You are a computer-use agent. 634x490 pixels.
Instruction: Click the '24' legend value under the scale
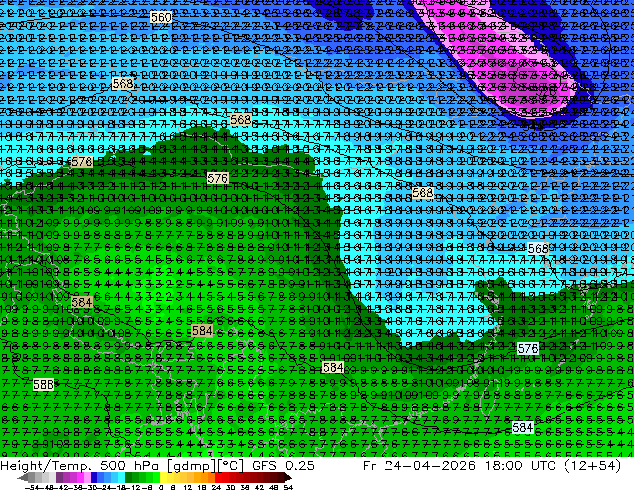pyautogui.click(x=216, y=487)
